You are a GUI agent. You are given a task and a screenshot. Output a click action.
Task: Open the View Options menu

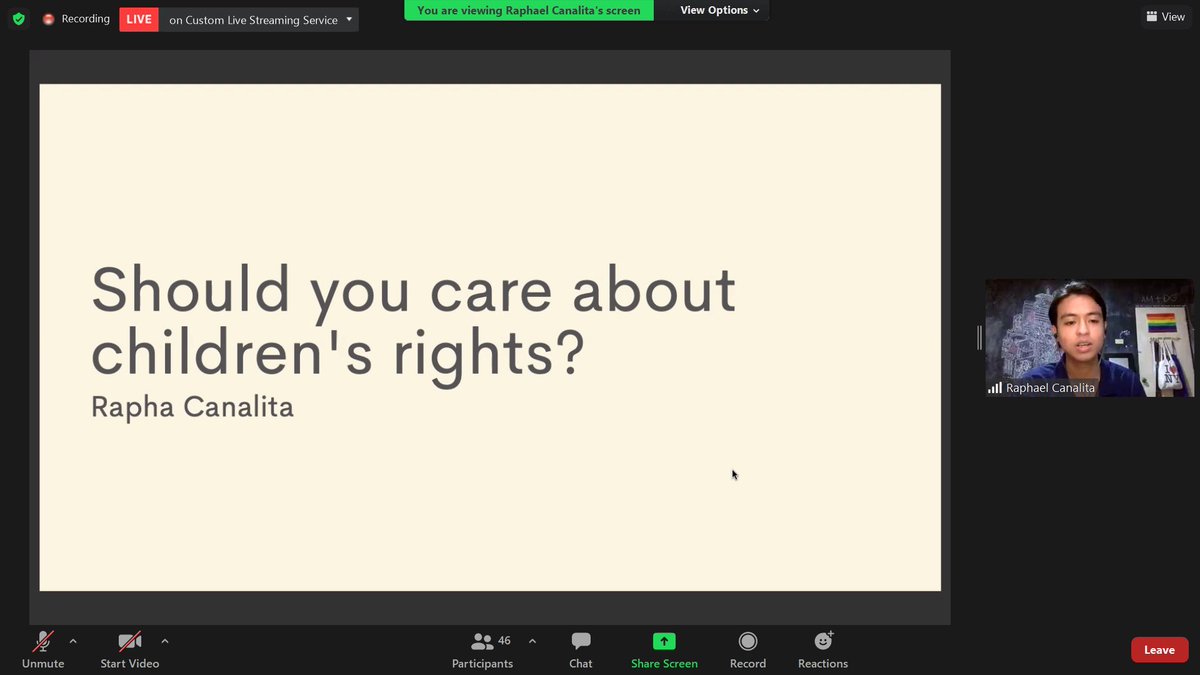coord(720,10)
